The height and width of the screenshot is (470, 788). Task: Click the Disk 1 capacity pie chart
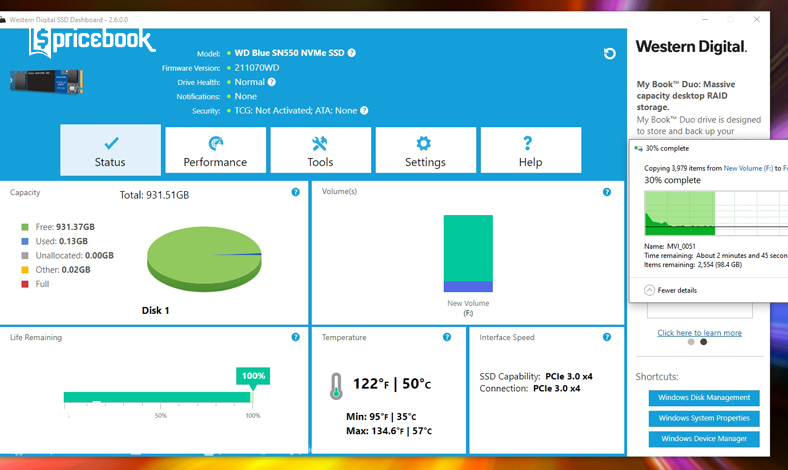(204, 259)
